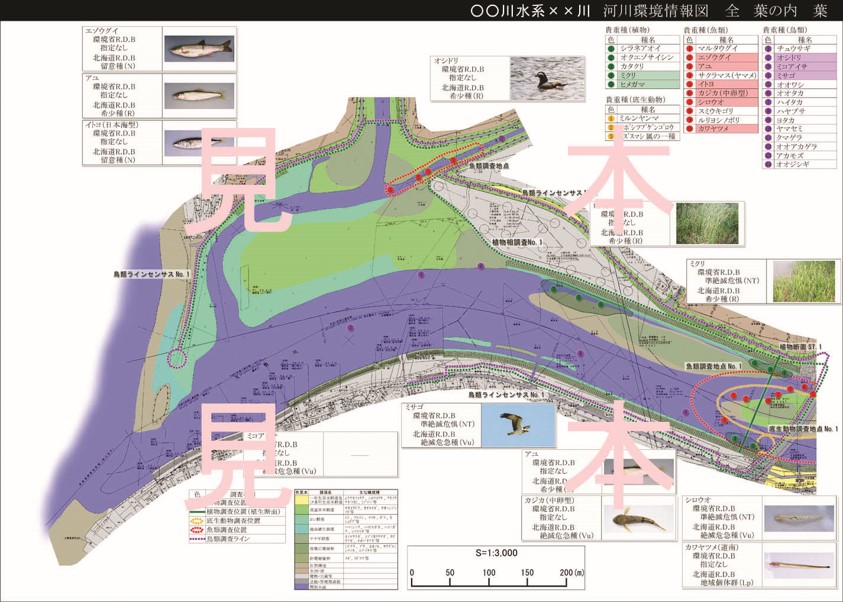Select the 植物断面 ST. 1 map label
Image resolution: width=843 pixels, height=602 pixels.
coord(800,347)
